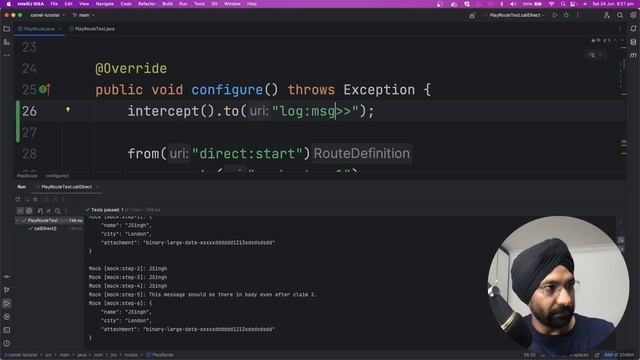Click PlayRoute in editor breadcrumb
Viewport: 640px width, 360px height.
point(27,176)
